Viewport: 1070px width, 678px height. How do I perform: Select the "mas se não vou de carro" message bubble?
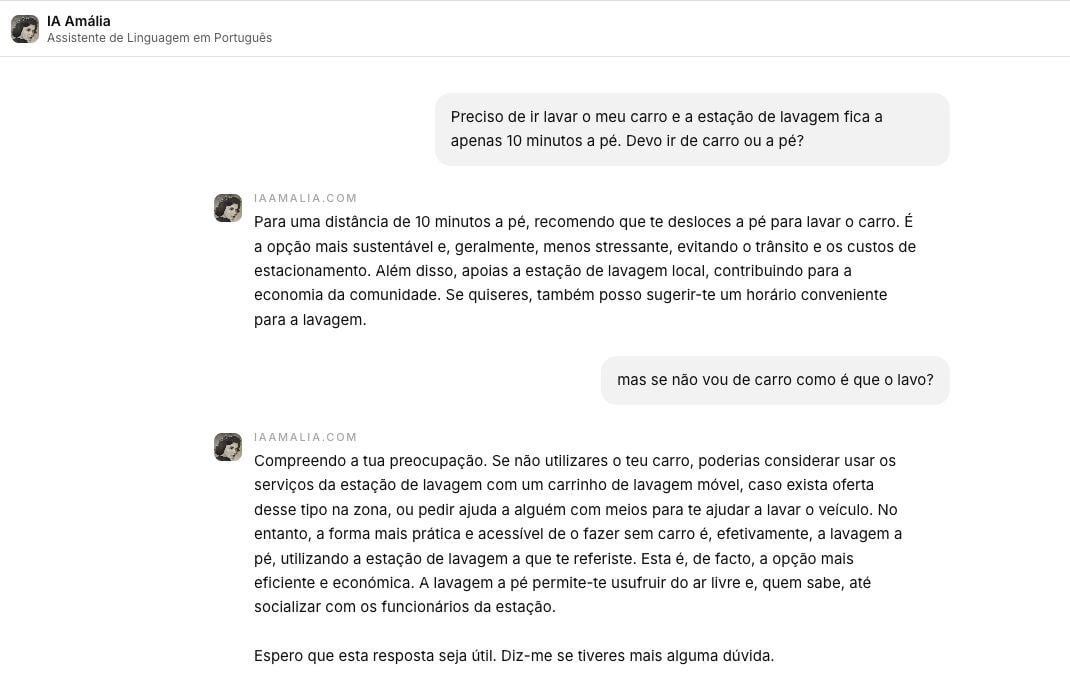(x=775, y=380)
